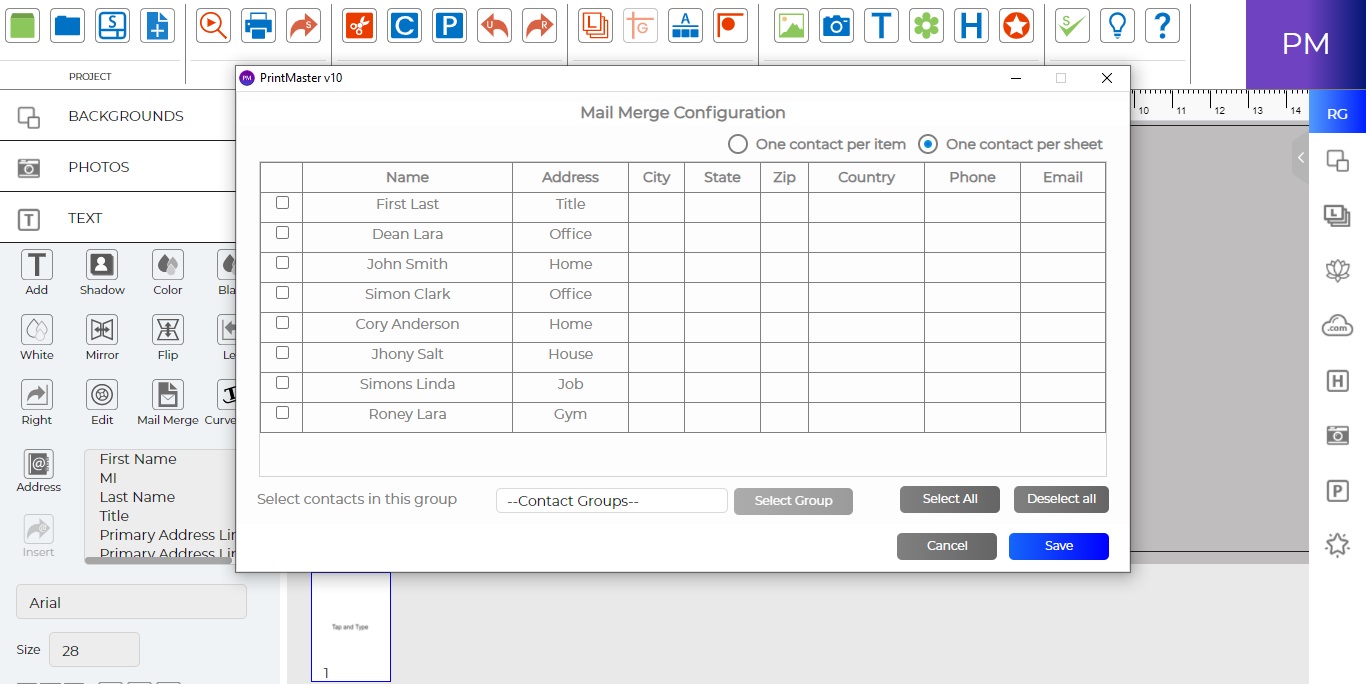Screen dimensions: 1366x684
Task: Open the Contact Groups dropdown
Action: coord(612,501)
